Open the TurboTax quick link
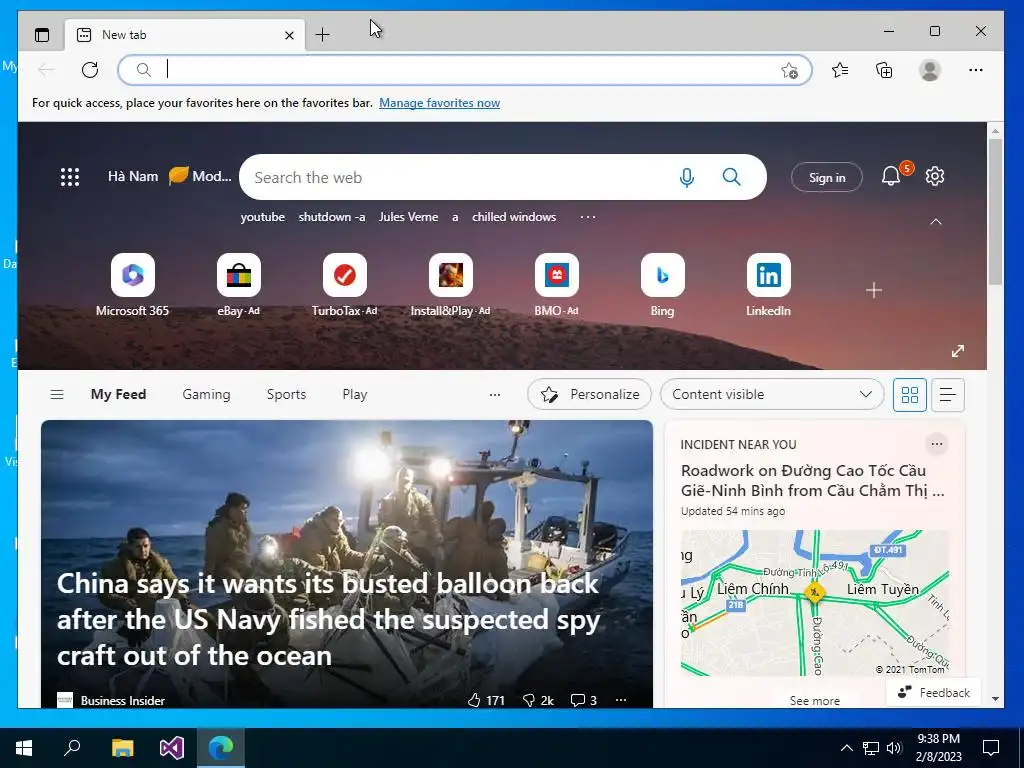 point(344,285)
